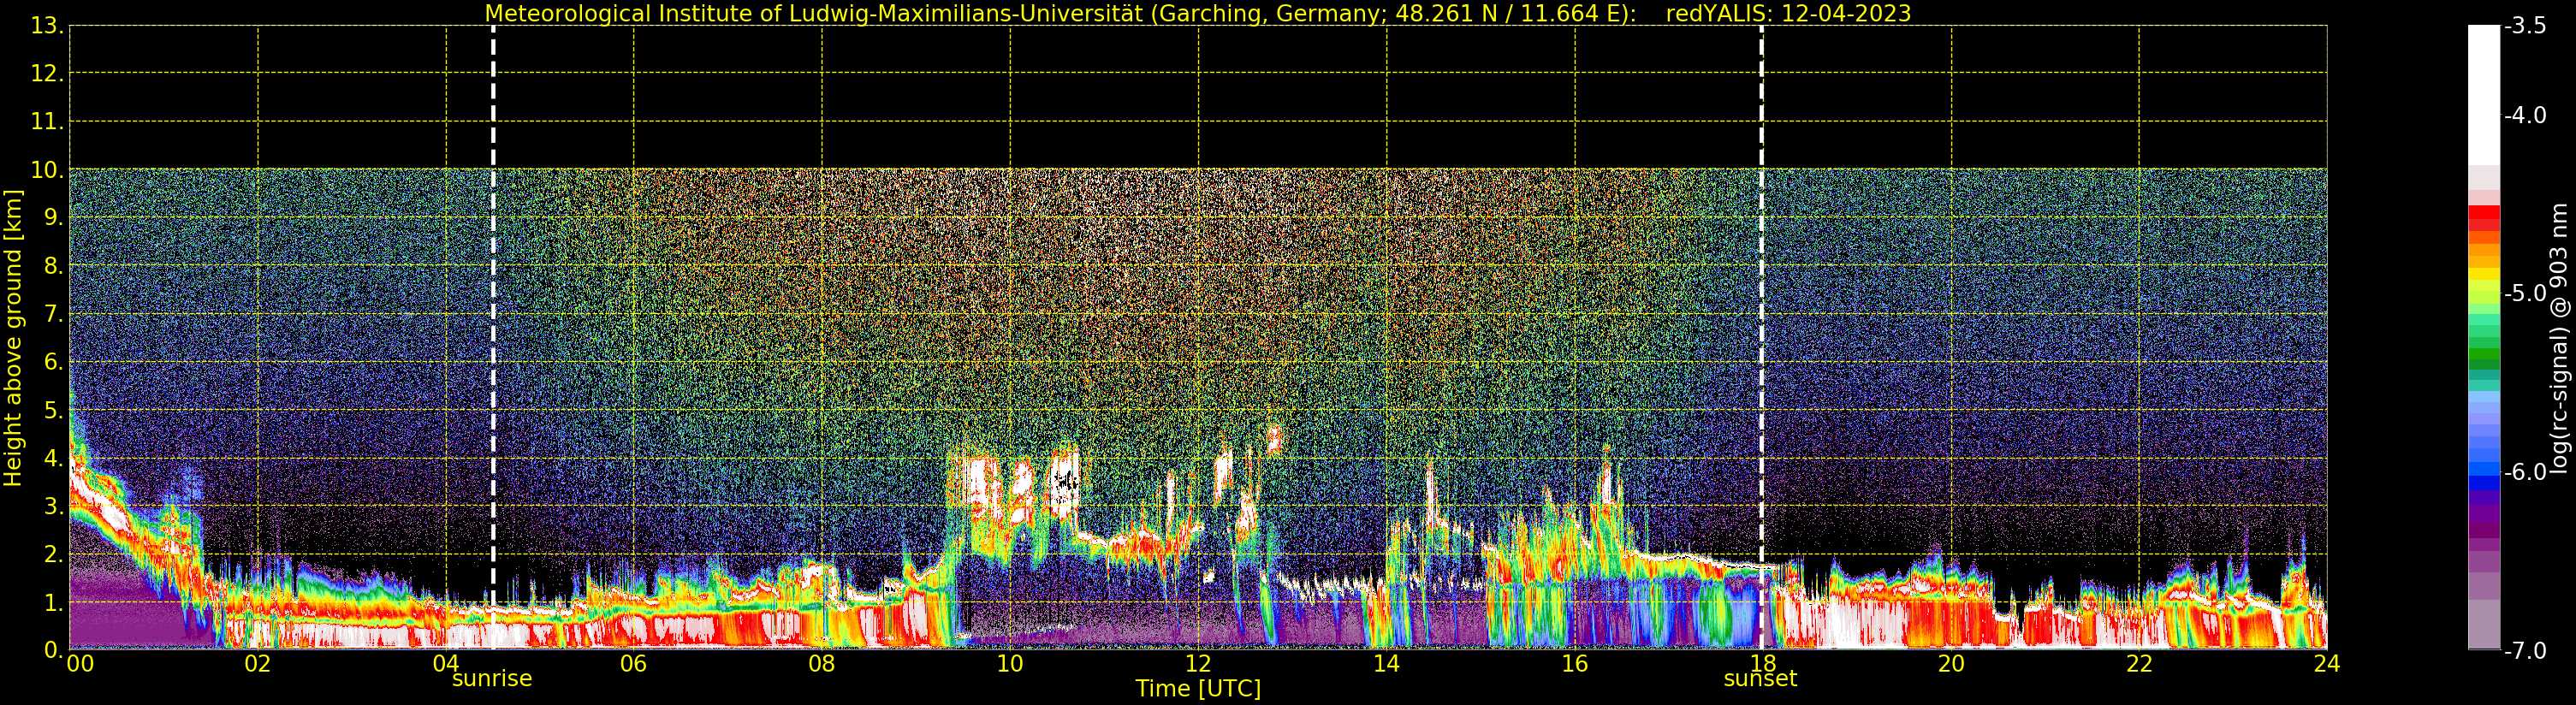Click the "18" time axis tick label

[x=1763, y=664]
